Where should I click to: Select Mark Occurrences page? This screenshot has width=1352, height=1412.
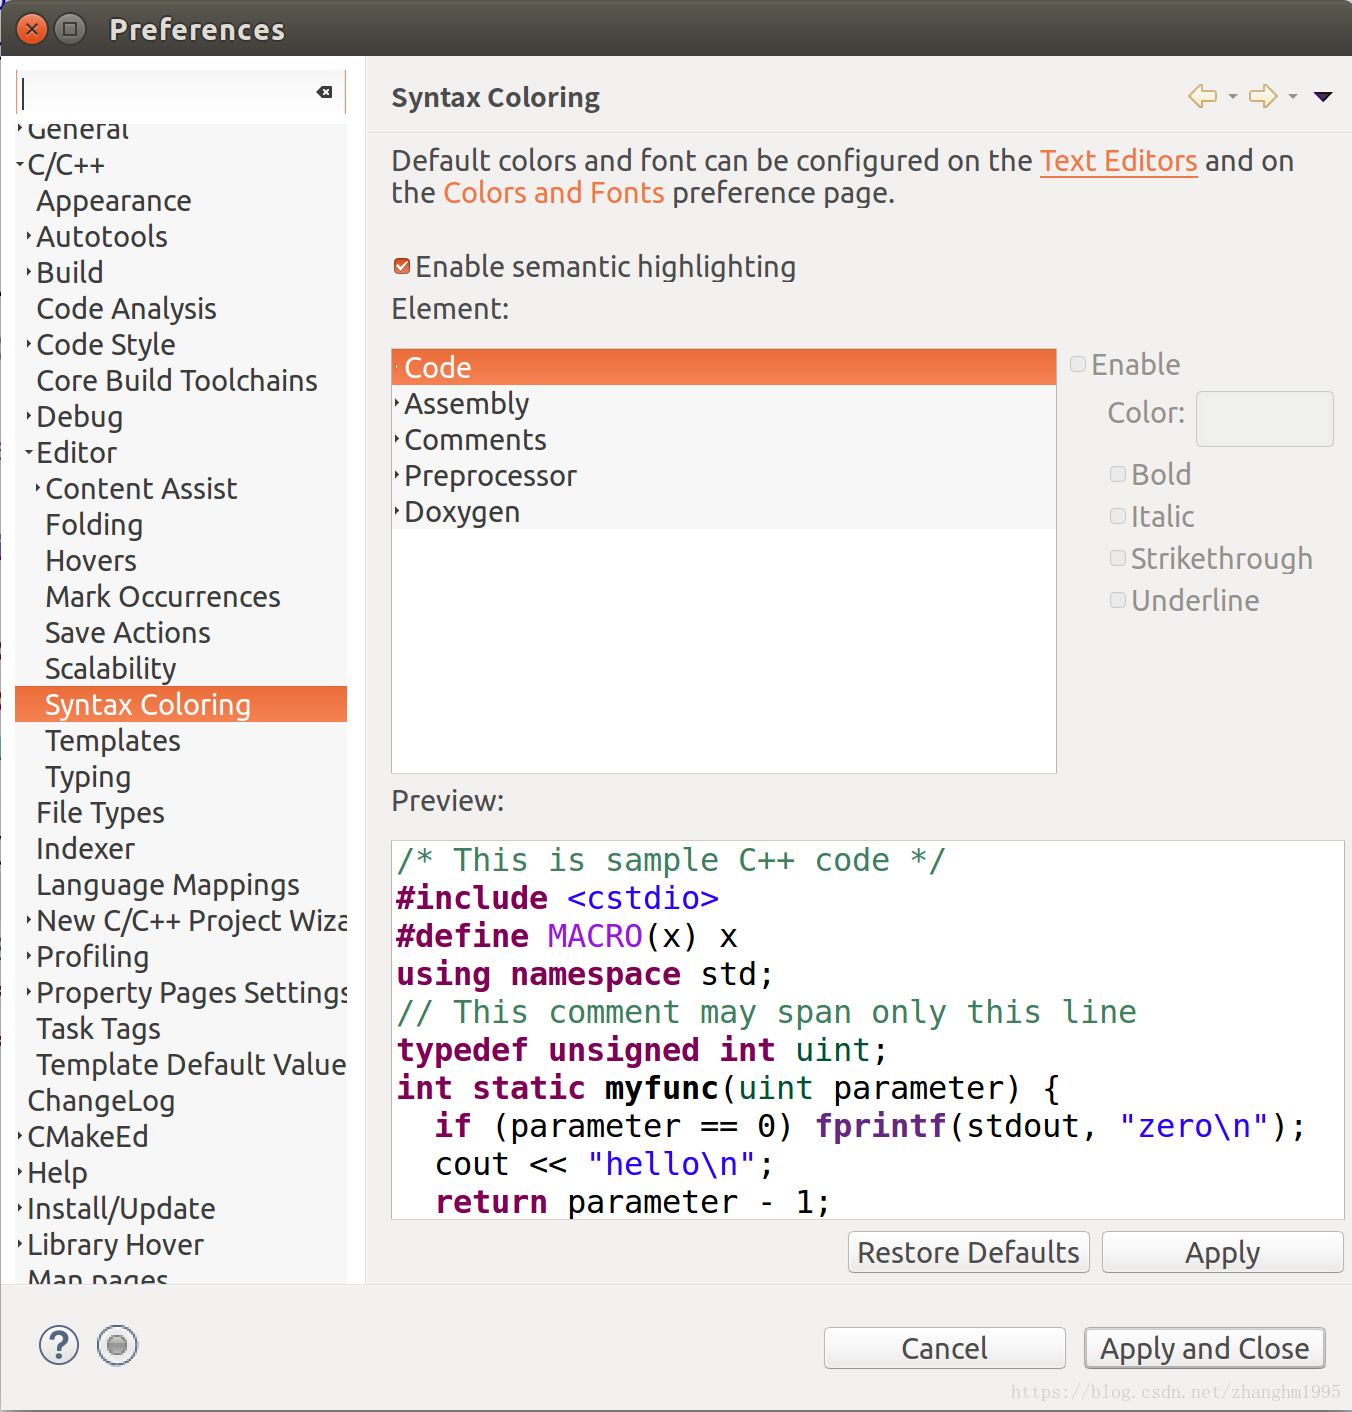tap(163, 597)
